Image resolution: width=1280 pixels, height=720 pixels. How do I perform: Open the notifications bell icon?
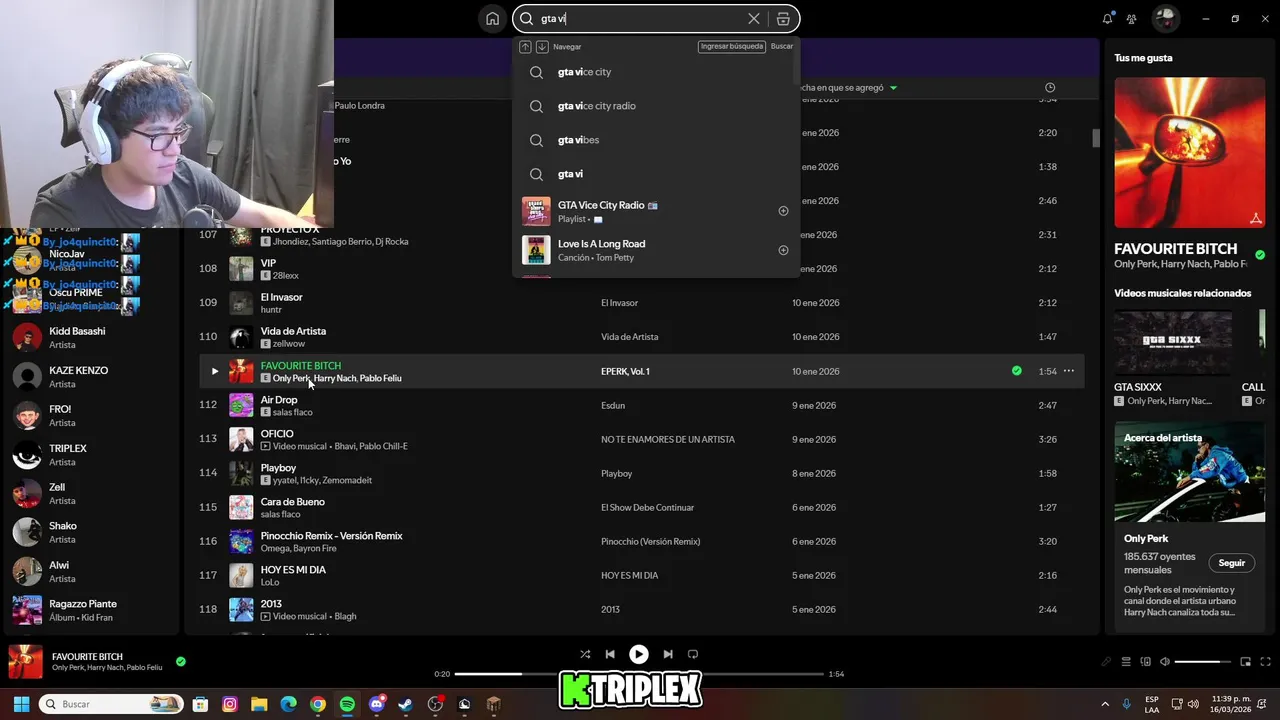point(1108,18)
